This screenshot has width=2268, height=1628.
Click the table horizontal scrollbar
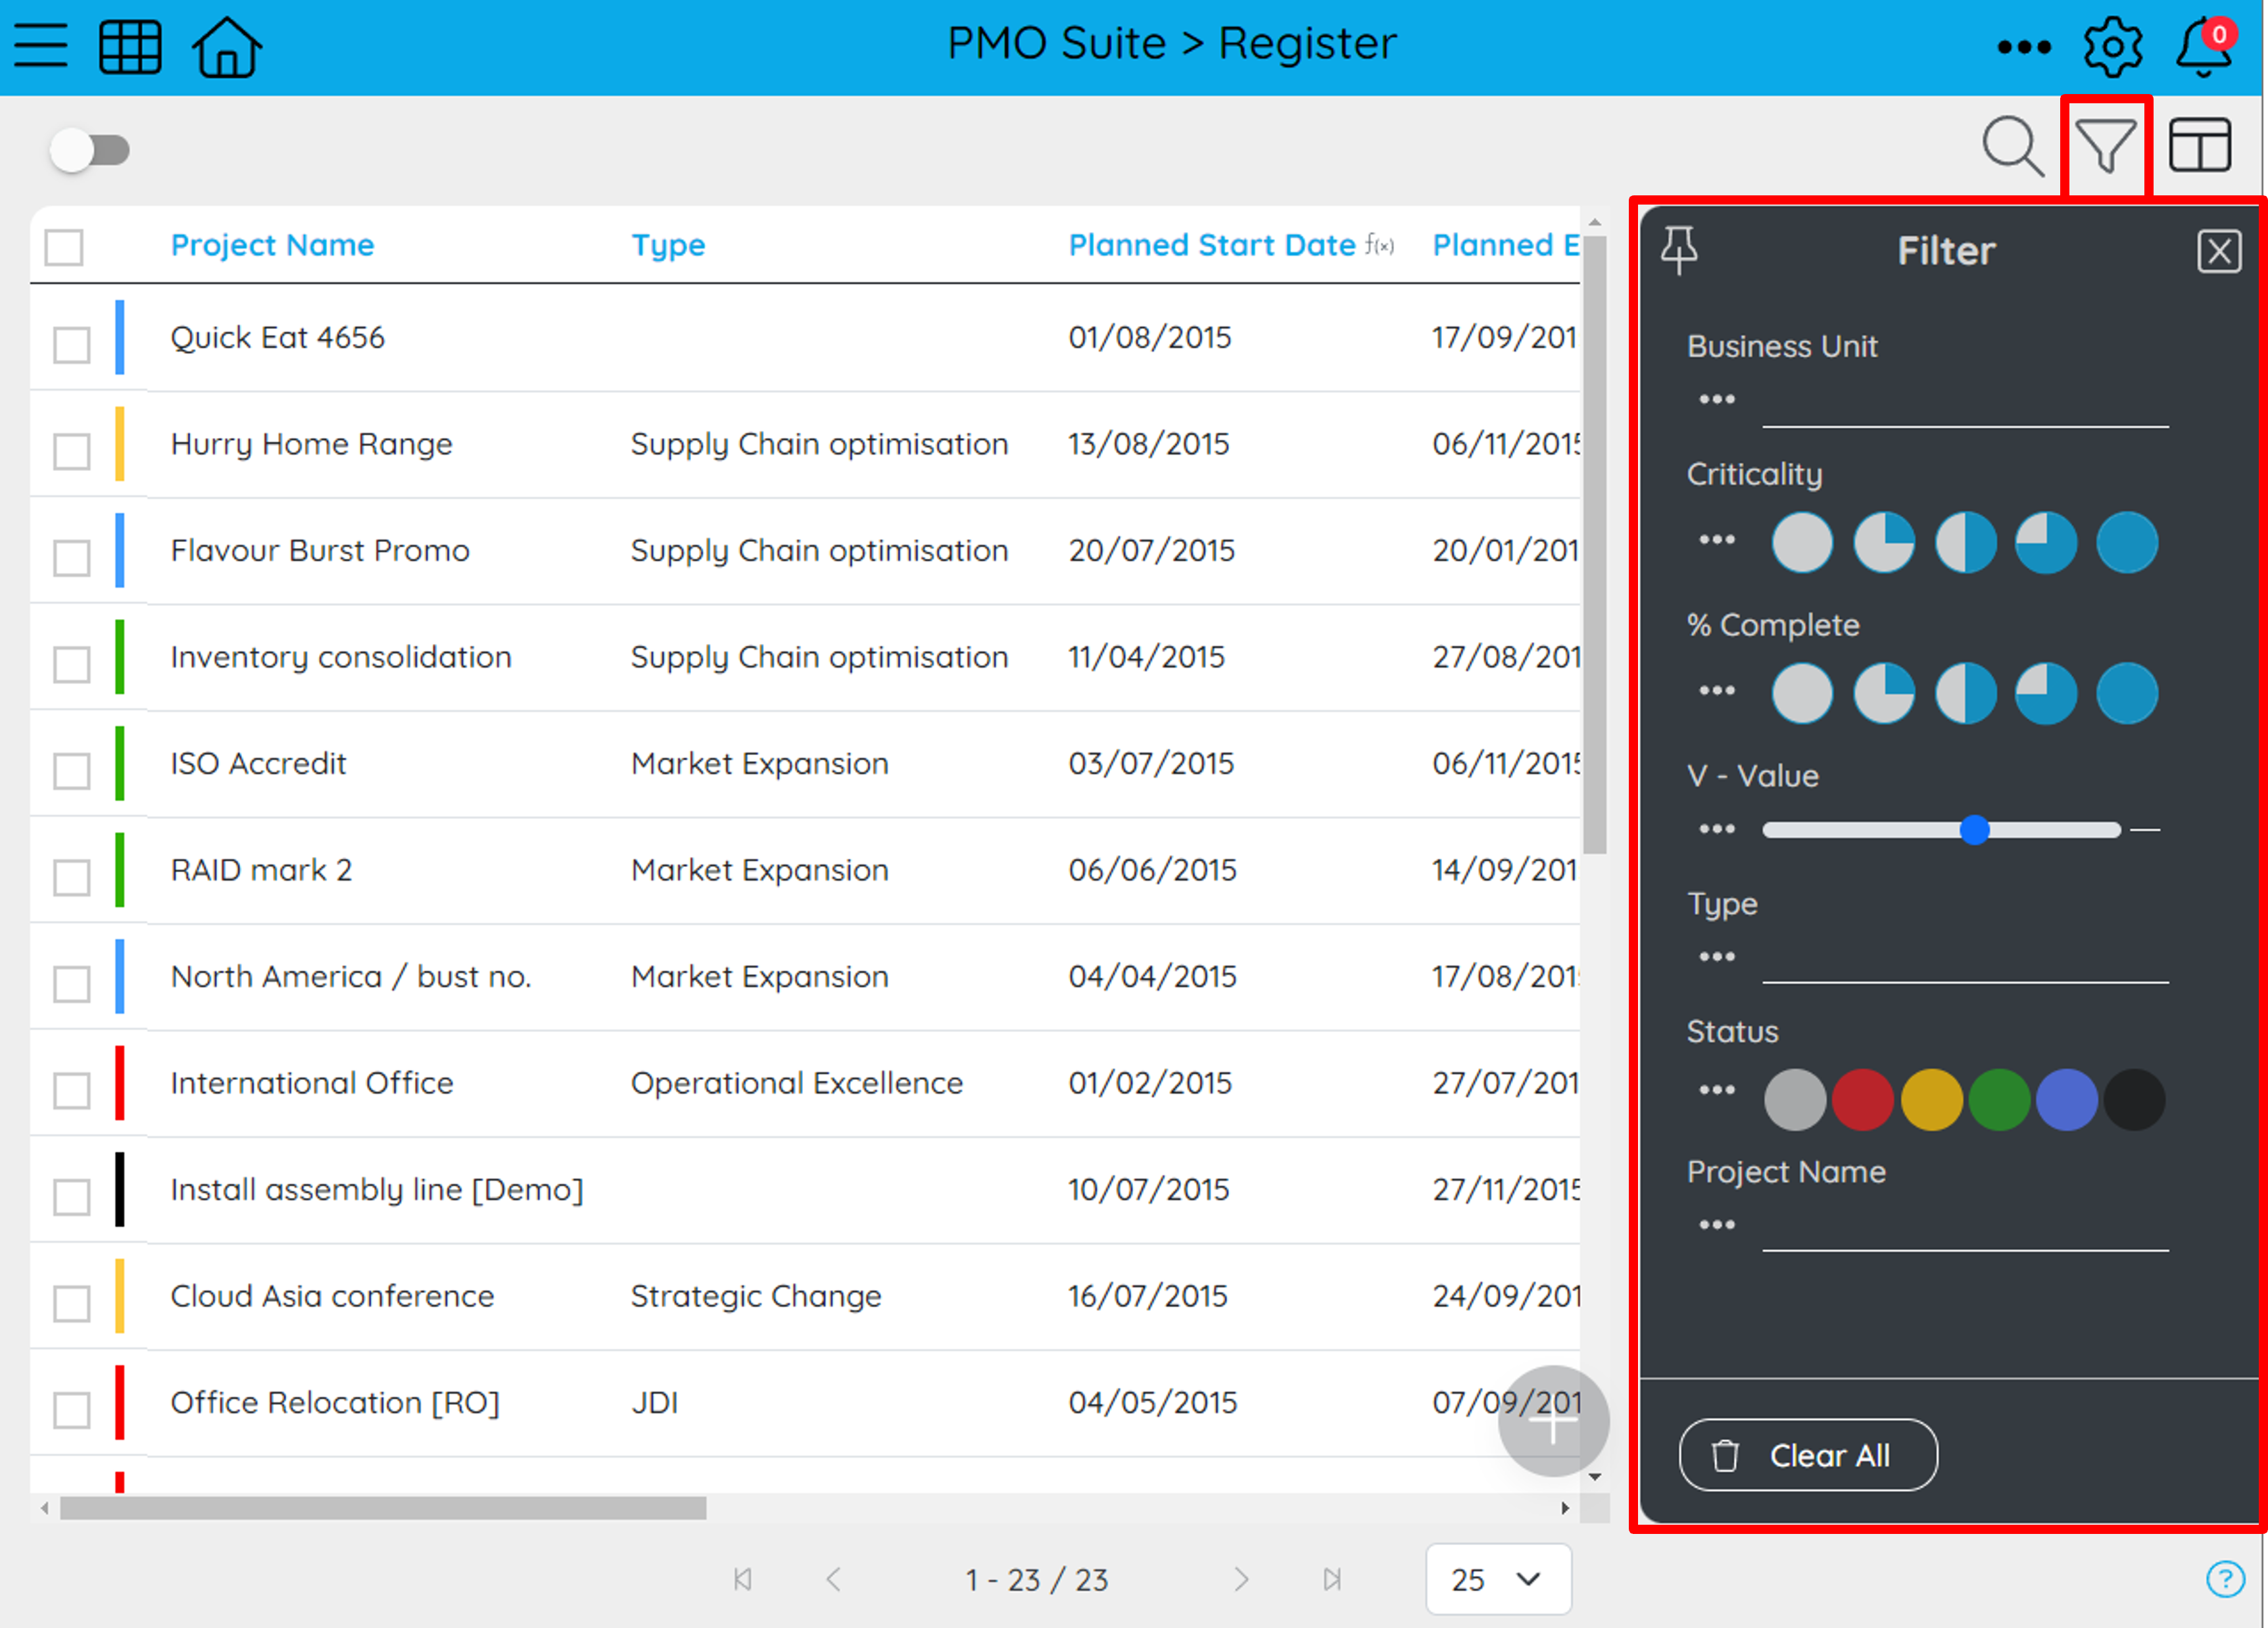coord(383,1507)
